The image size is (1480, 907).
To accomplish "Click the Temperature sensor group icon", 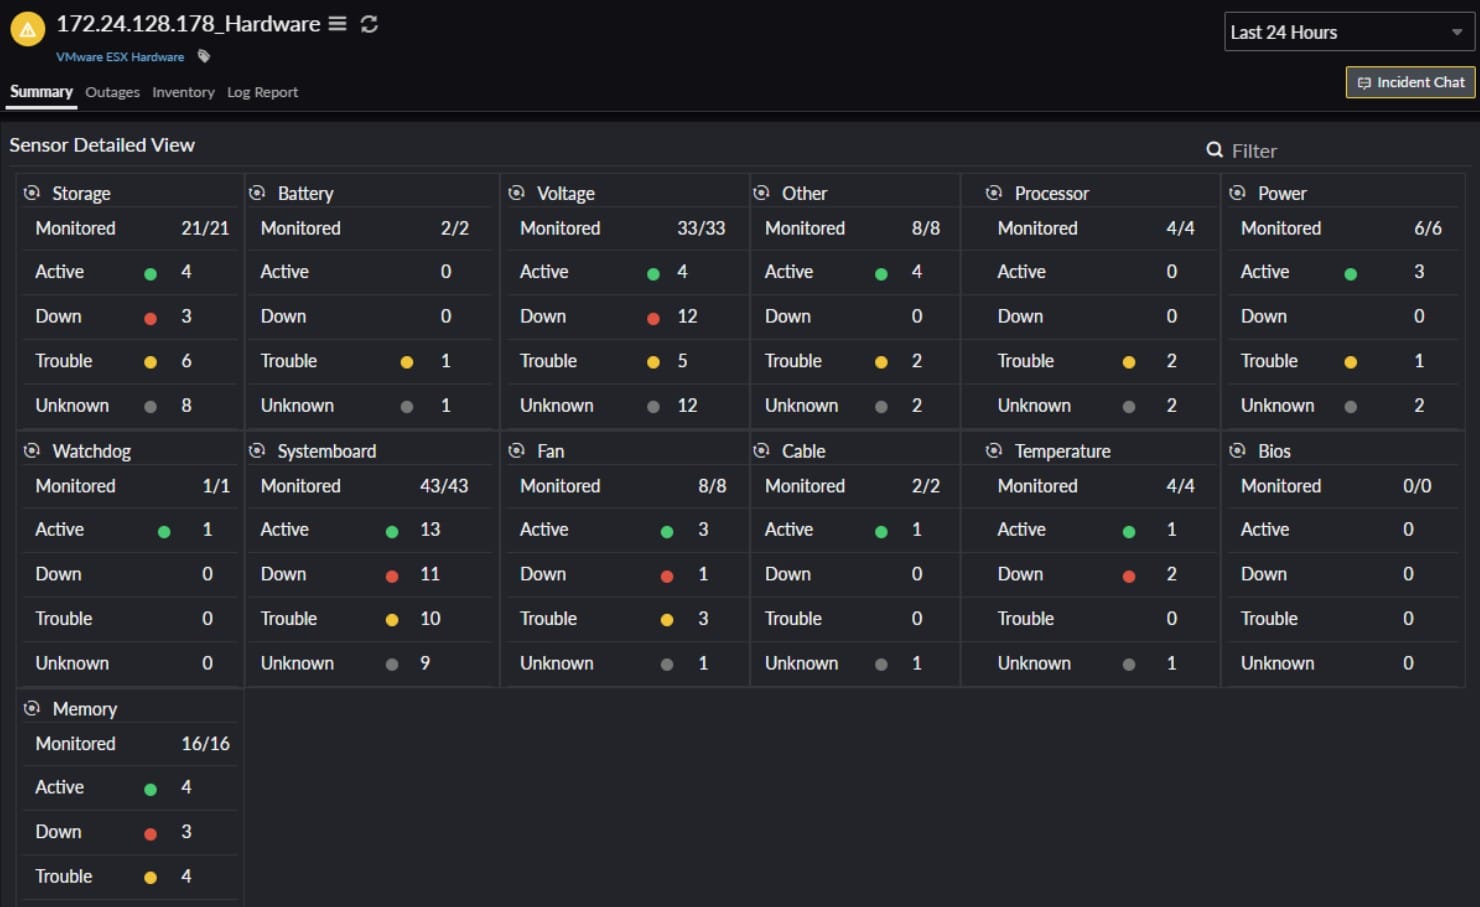I will click(994, 451).
